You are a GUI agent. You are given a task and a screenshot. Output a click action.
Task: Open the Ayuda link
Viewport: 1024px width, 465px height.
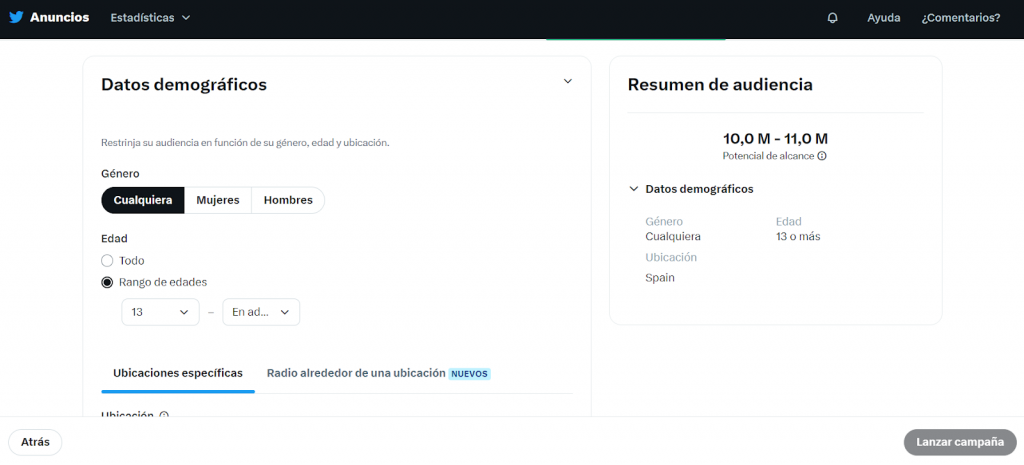(x=884, y=18)
